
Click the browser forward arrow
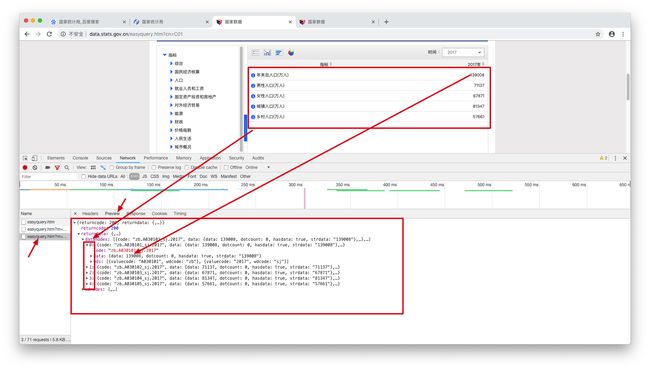click(38, 34)
